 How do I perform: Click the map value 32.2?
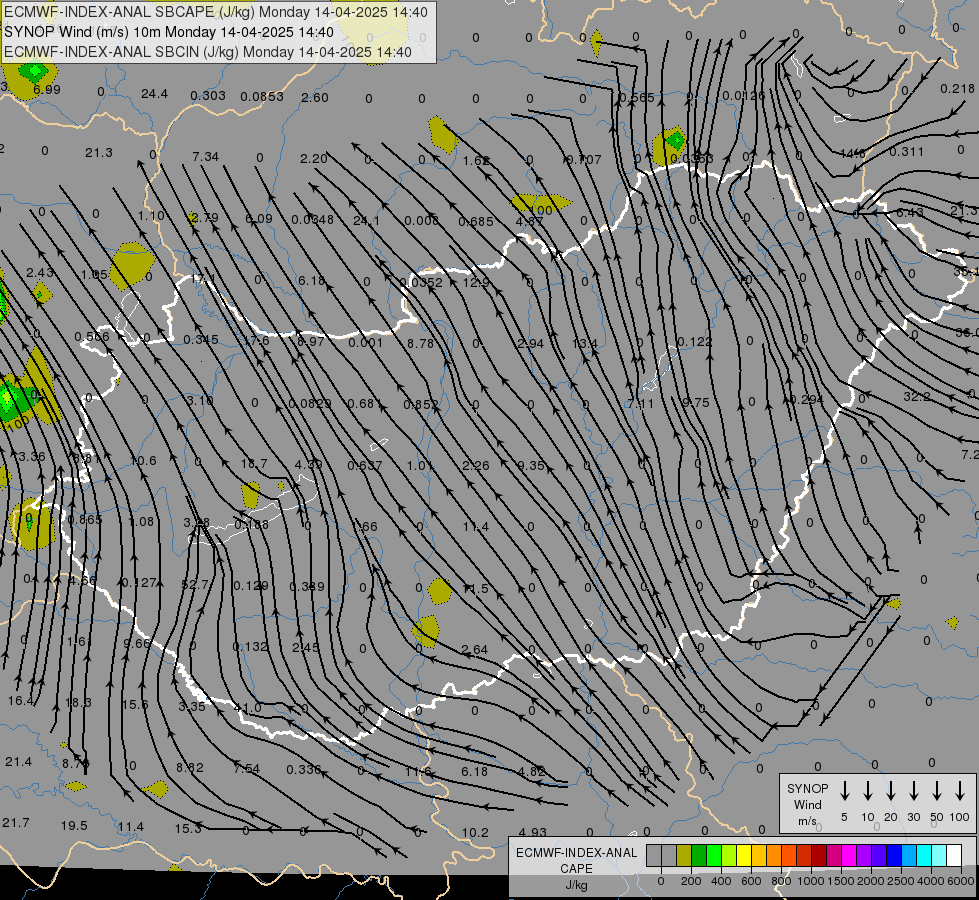(917, 397)
